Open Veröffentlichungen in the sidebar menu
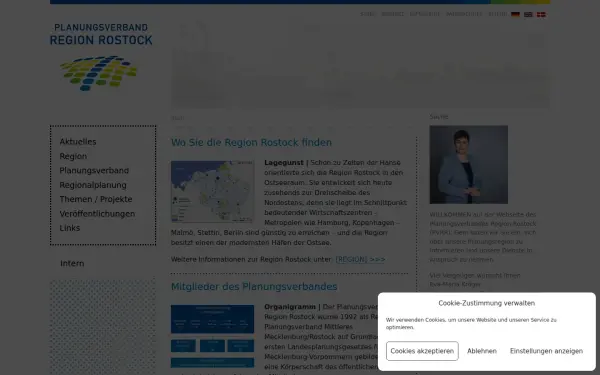 click(x=97, y=214)
